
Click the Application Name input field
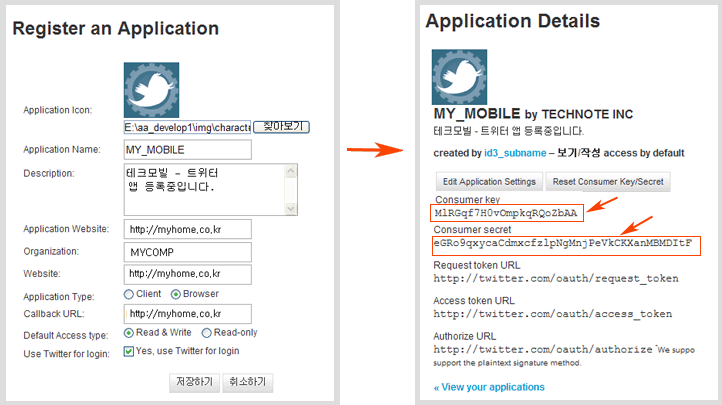(187, 150)
